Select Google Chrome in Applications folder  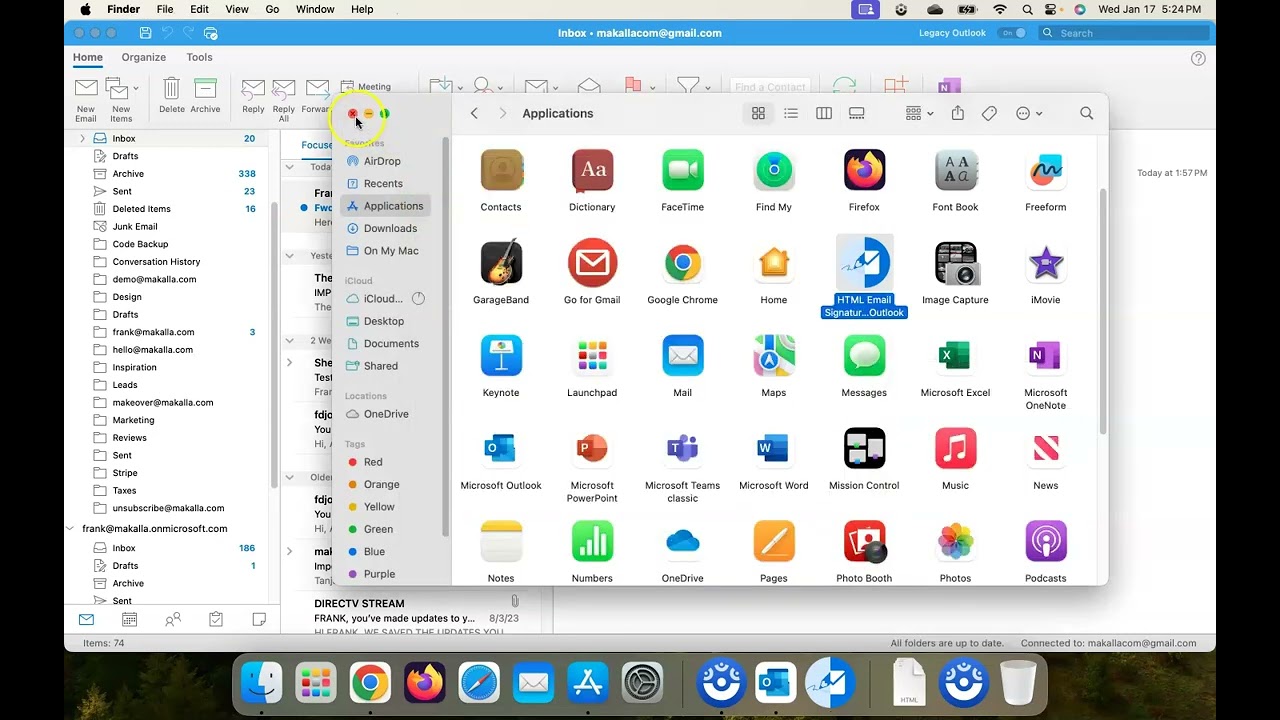[x=683, y=263]
